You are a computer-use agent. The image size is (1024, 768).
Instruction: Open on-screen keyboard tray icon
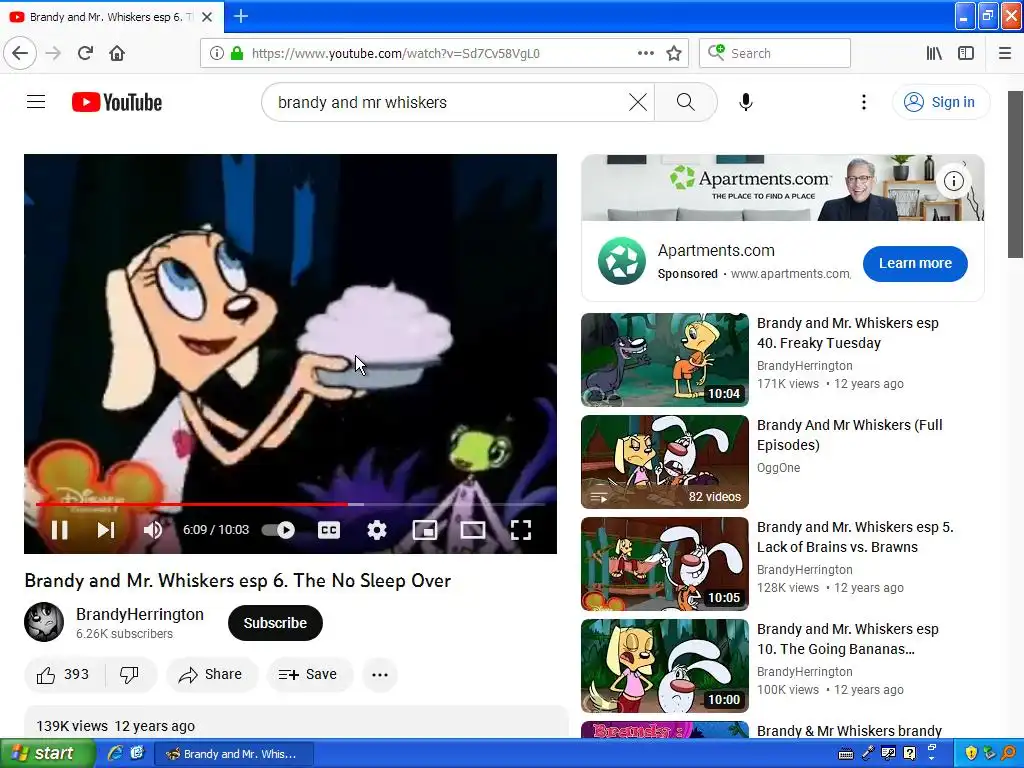click(846, 754)
